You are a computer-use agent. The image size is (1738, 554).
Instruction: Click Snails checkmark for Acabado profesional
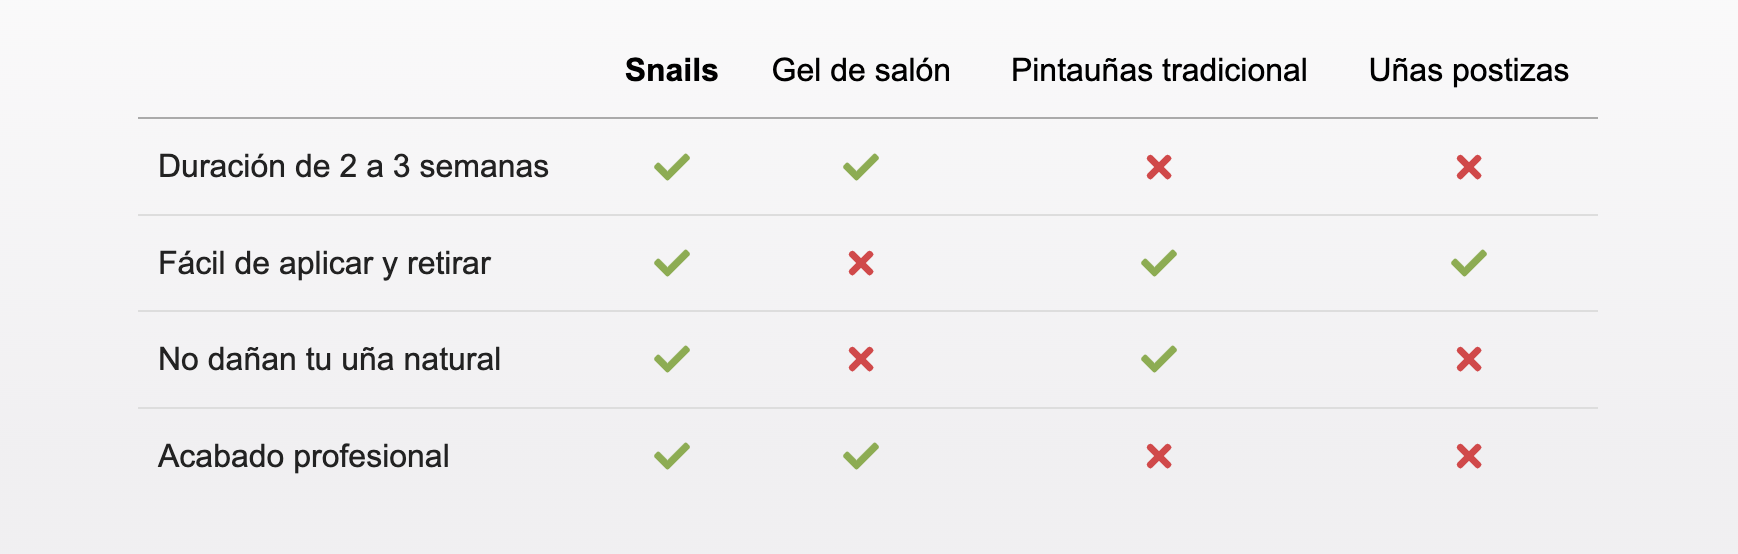[672, 456]
